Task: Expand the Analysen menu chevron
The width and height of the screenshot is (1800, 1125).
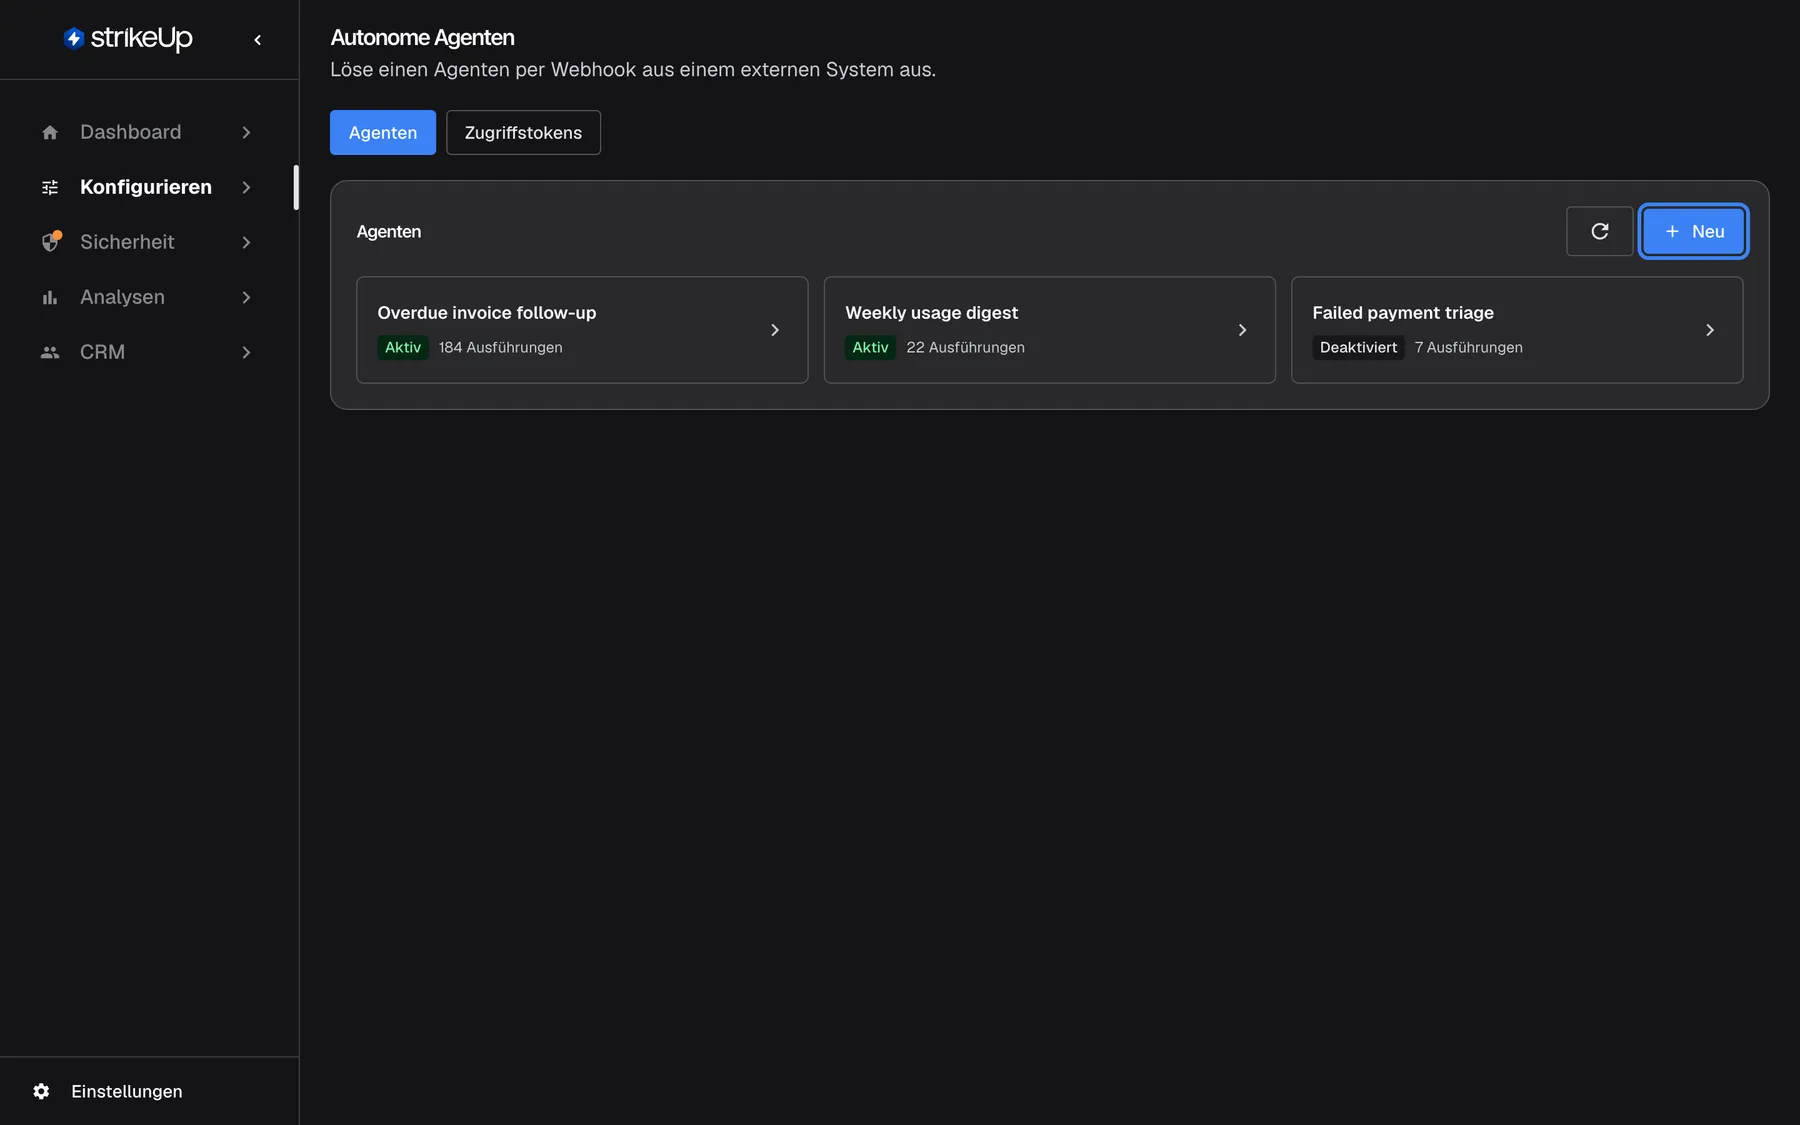Action: pyautogui.click(x=246, y=297)
